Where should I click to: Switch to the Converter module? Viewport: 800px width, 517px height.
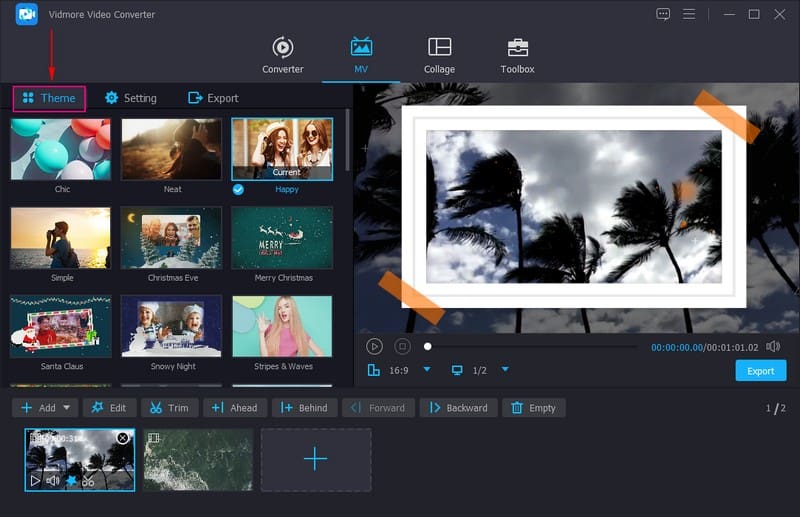[x=282, y=55]
